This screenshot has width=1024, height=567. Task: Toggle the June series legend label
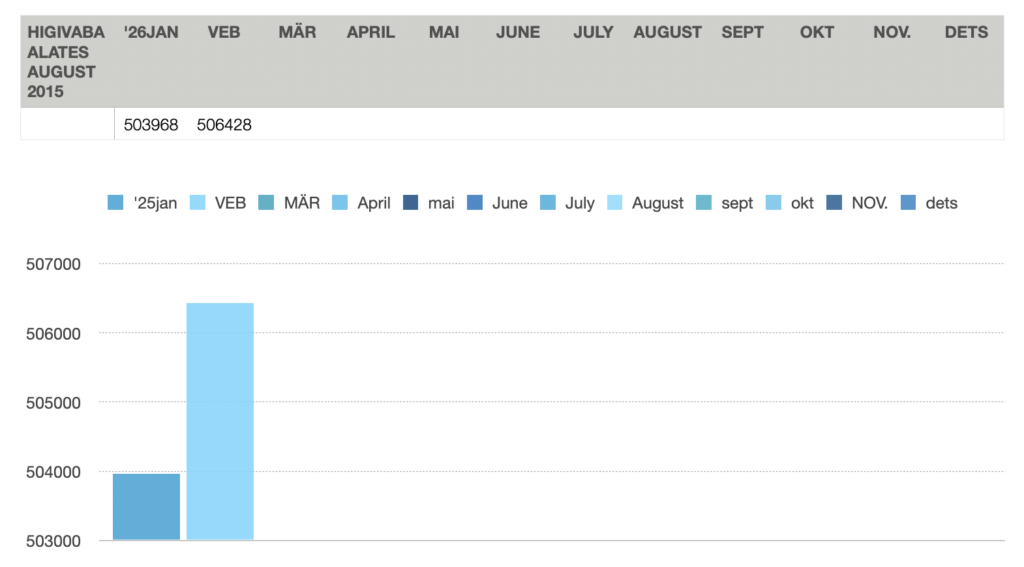(509, 203)
